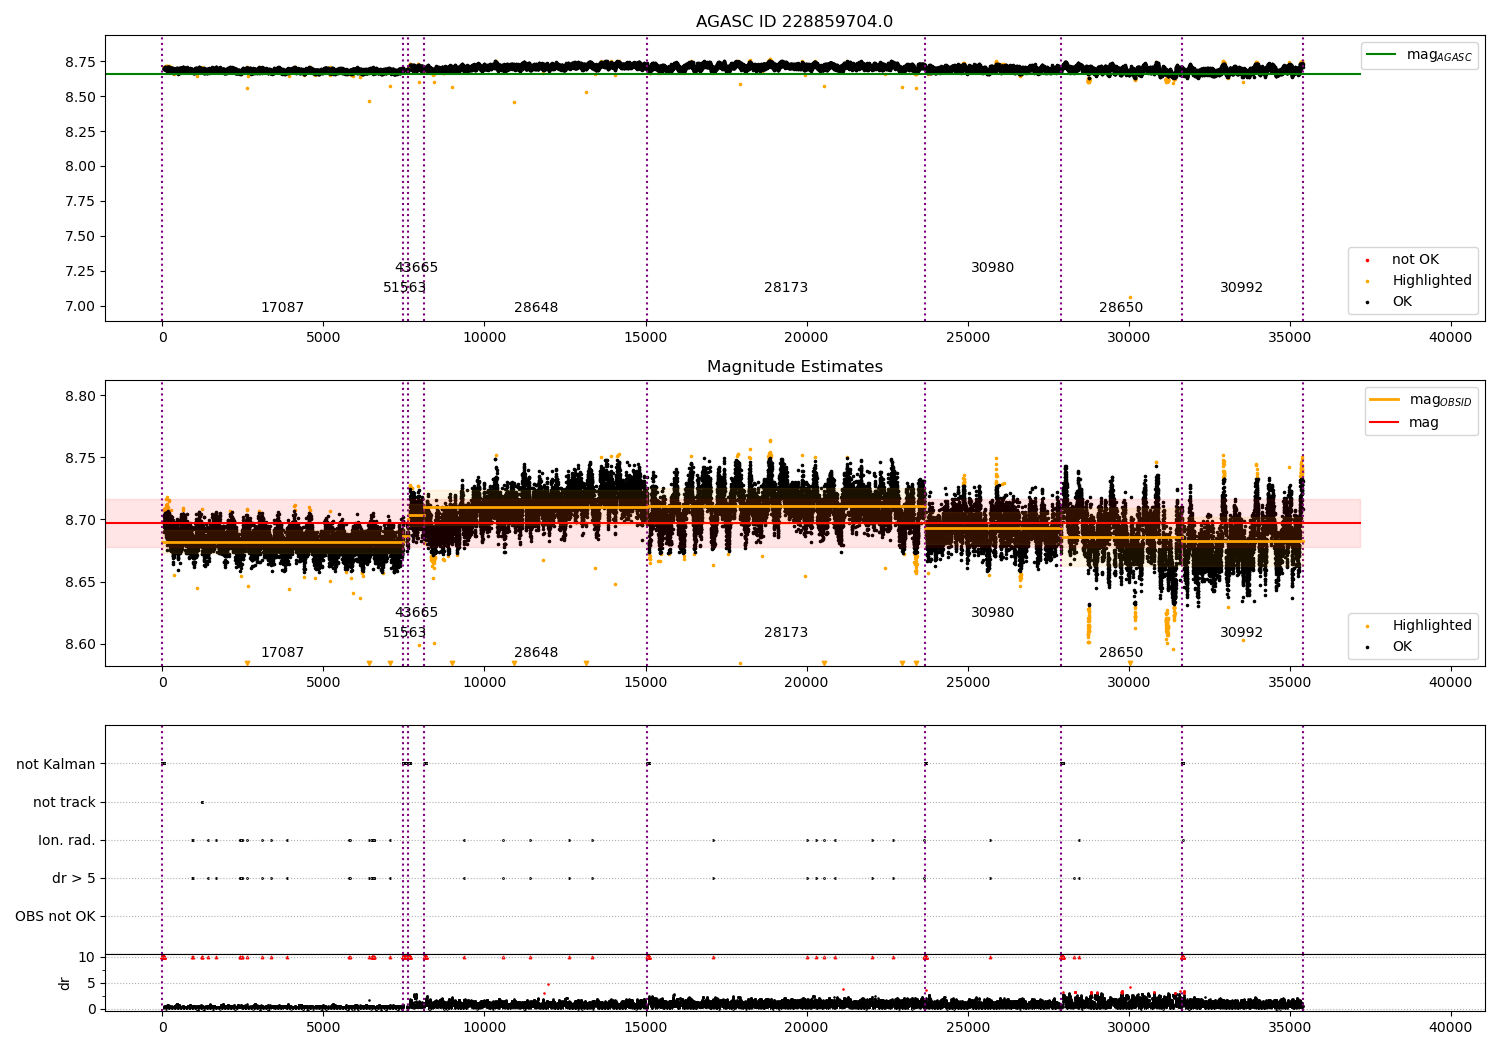Click the rotated 'dr' axis label
This screenshot has width=1500, height=1050.
click(x=65, y=983)
